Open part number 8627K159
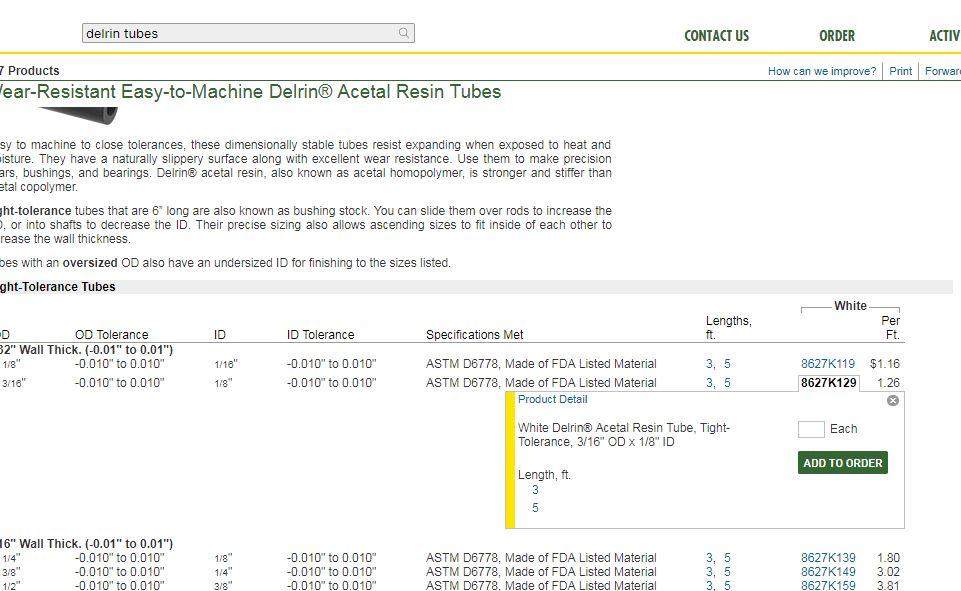This screenshot has width=961, height=591. click(828, 585)
